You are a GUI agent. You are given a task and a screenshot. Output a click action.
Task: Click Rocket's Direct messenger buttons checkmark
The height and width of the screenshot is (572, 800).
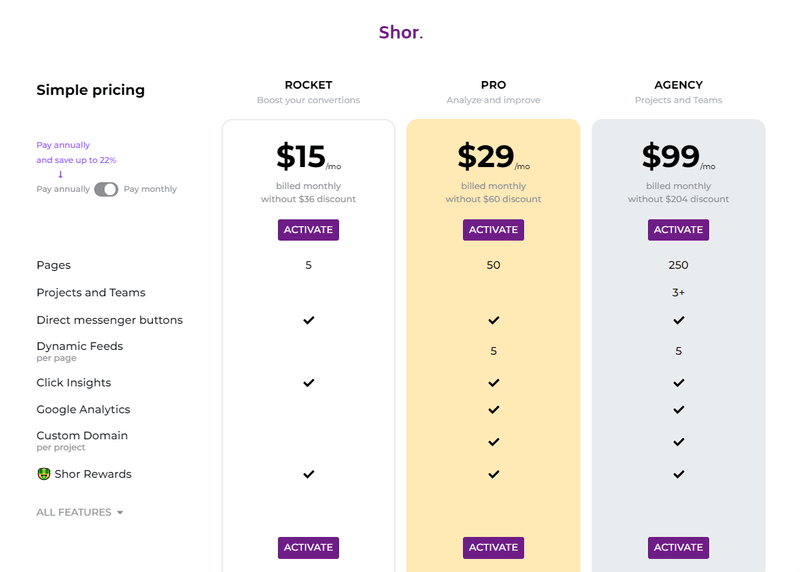point(309,320)
